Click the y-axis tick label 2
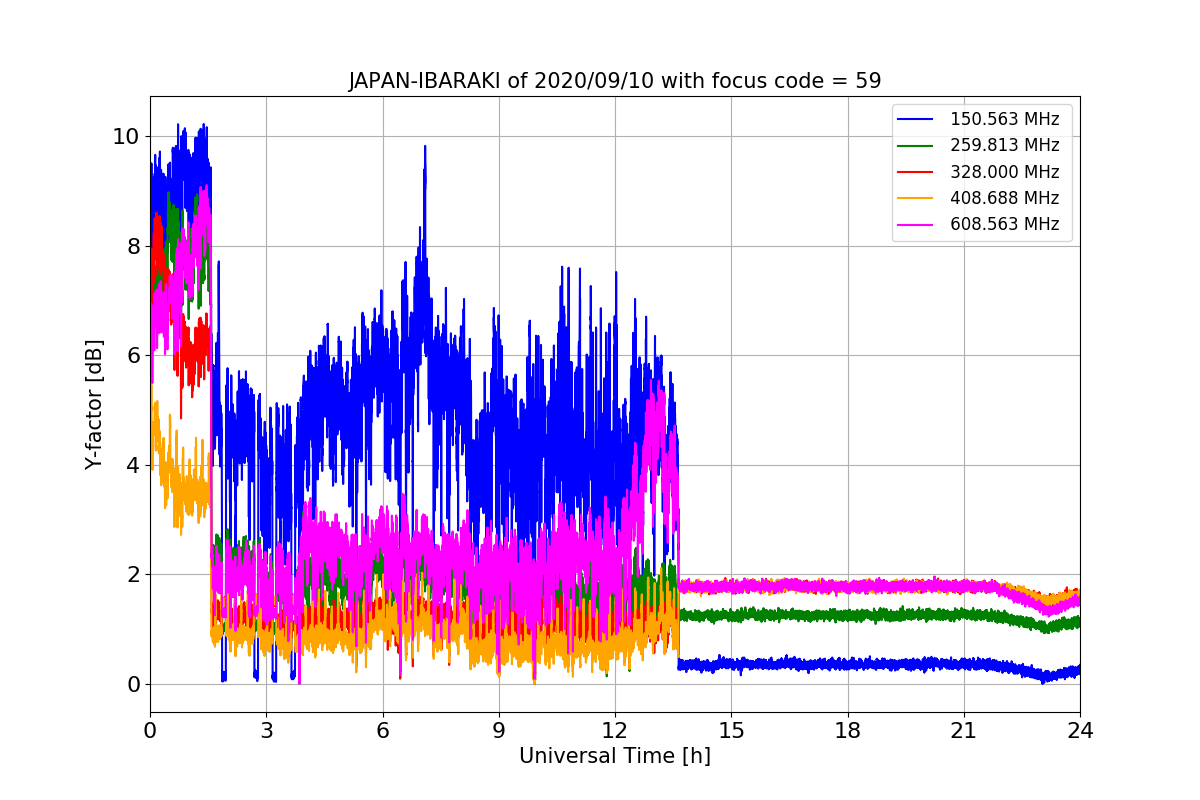Screen dimensions: 1200x800 tap(133, 575)
